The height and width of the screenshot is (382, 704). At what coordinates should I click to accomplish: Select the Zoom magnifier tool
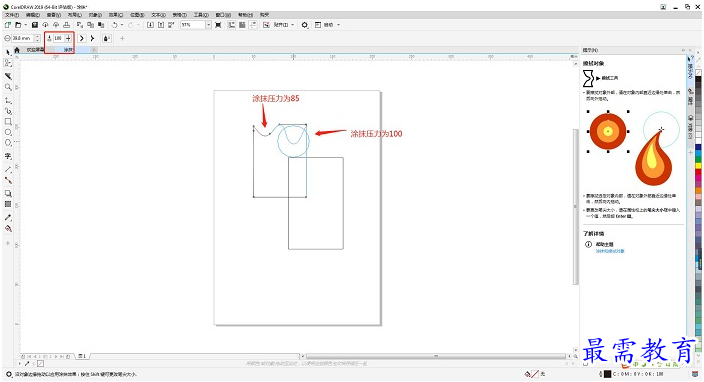[8, 87]
